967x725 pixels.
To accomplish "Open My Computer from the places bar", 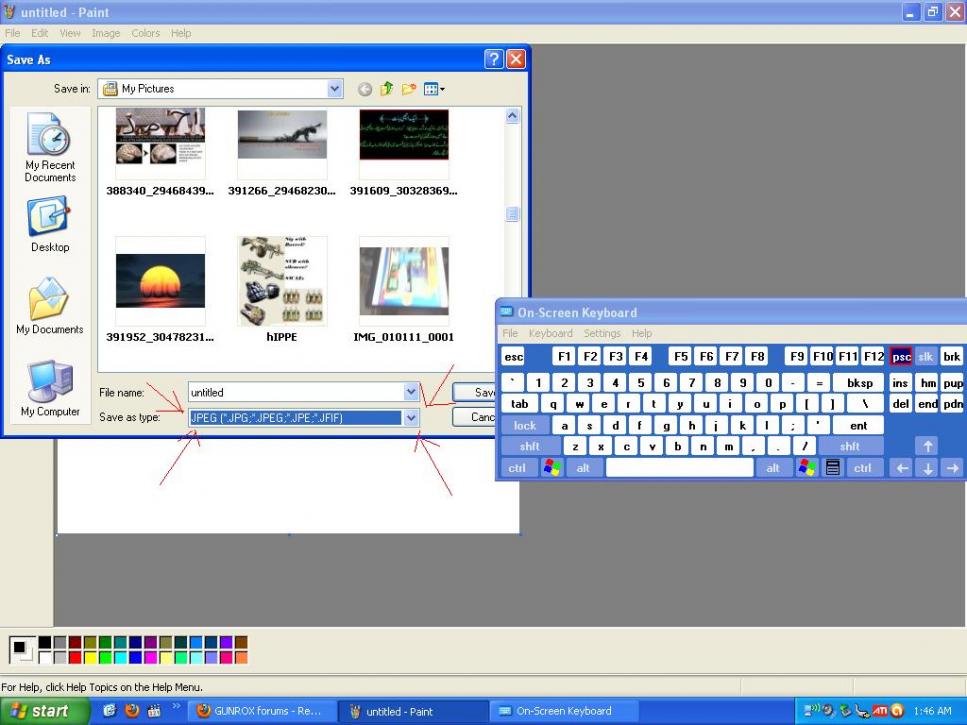I will 50,388.
